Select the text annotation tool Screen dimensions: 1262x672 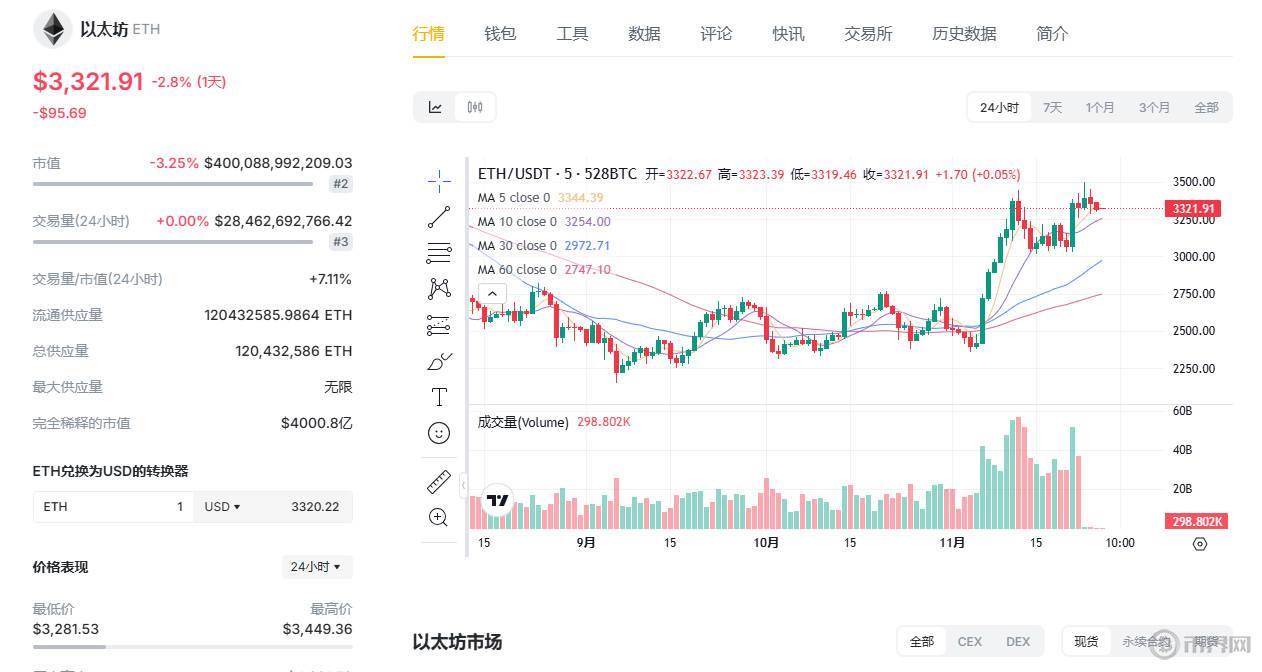[439, 397]
